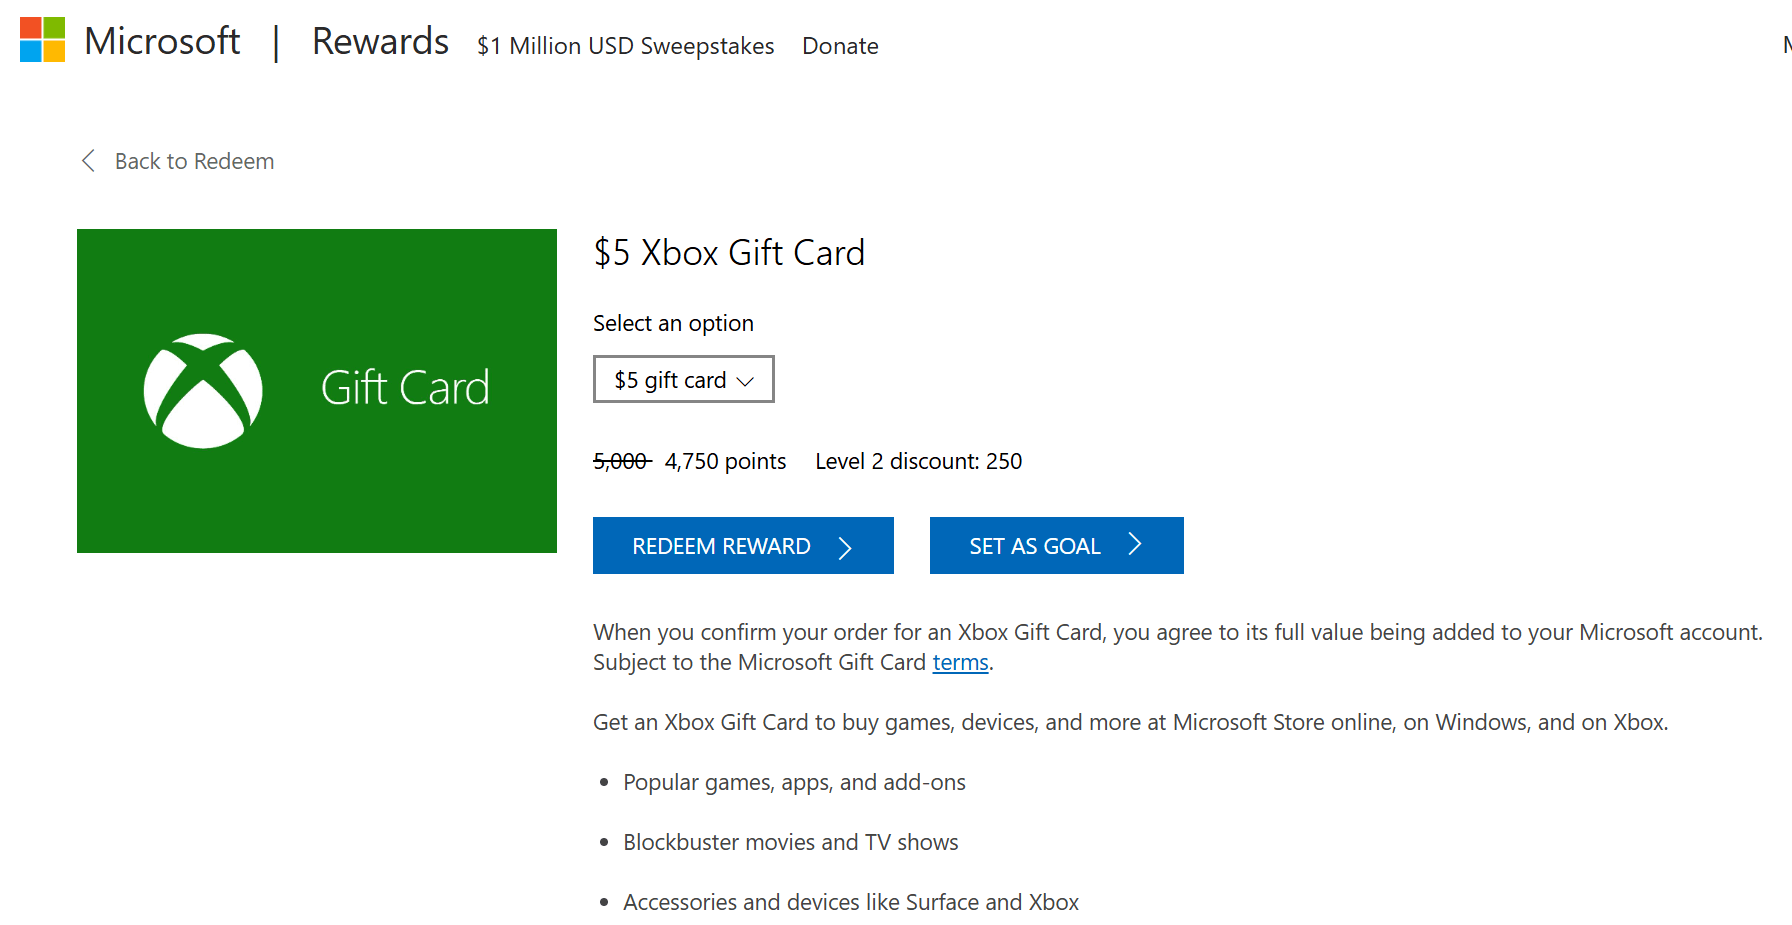Click the Back to Redeem link

pos(194,160)
